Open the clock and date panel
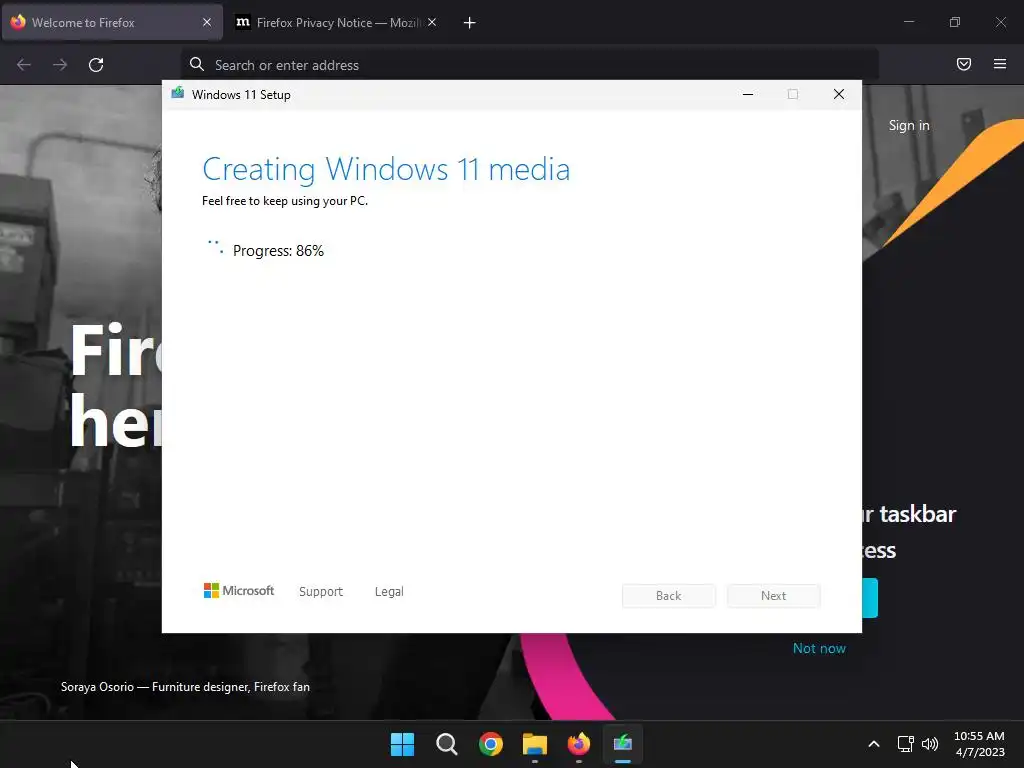This screenshot has height=768, width=1024. click(x=979, y=744)
